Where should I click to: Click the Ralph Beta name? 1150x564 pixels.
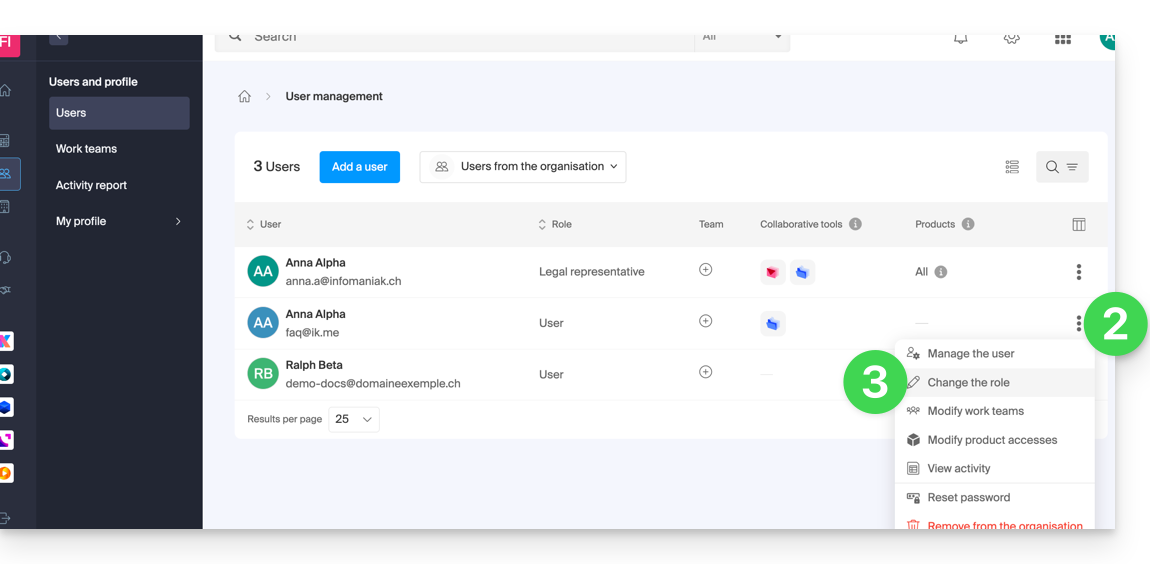[314, 365]
